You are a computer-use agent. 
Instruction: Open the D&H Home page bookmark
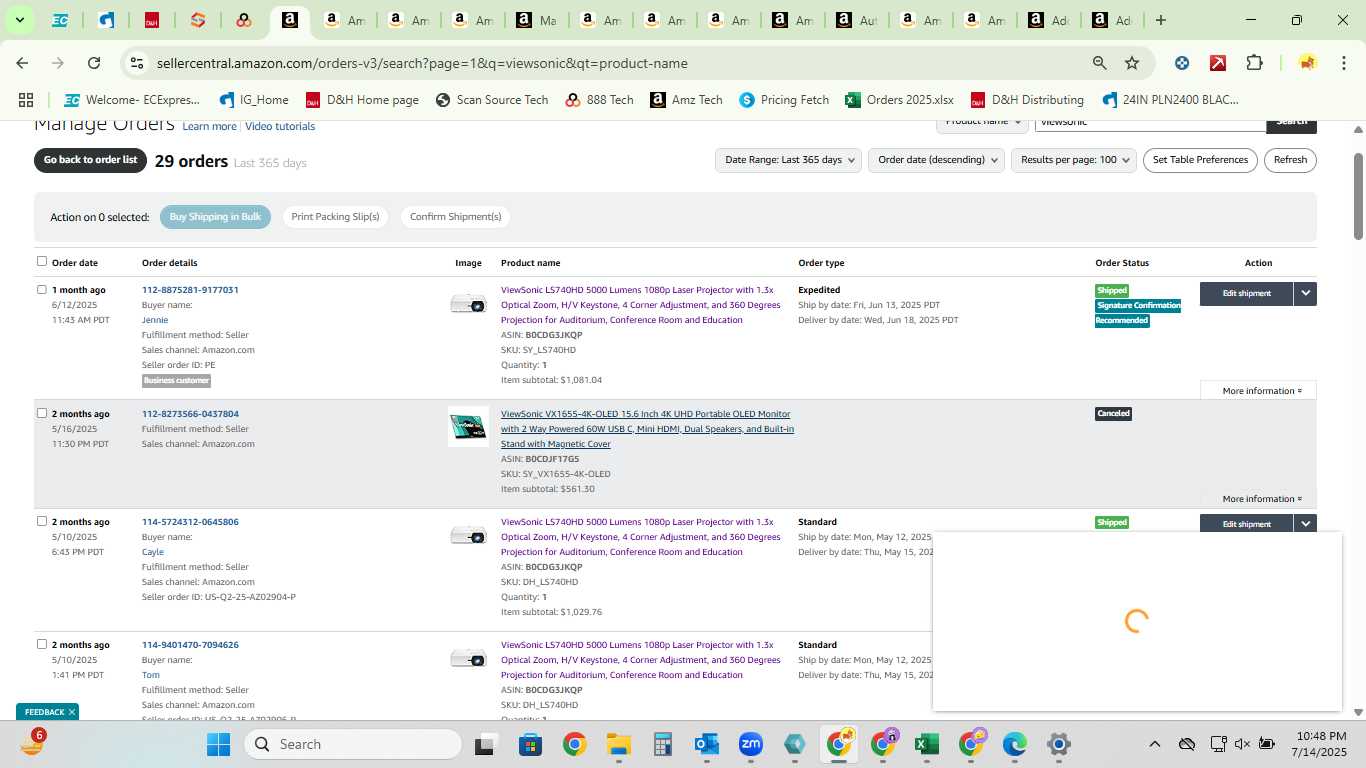click(362, 100)
